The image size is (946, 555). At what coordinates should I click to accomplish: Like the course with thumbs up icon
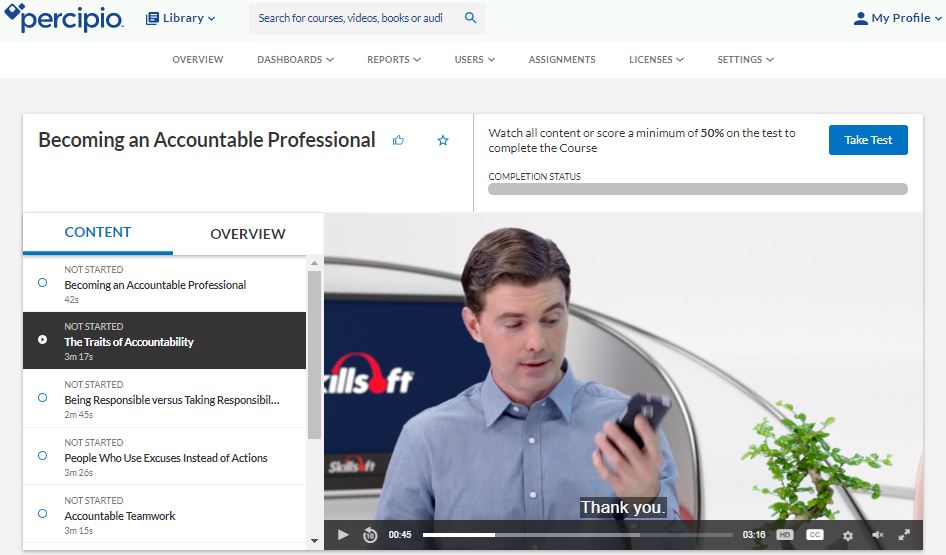click(x=399, y=141)
